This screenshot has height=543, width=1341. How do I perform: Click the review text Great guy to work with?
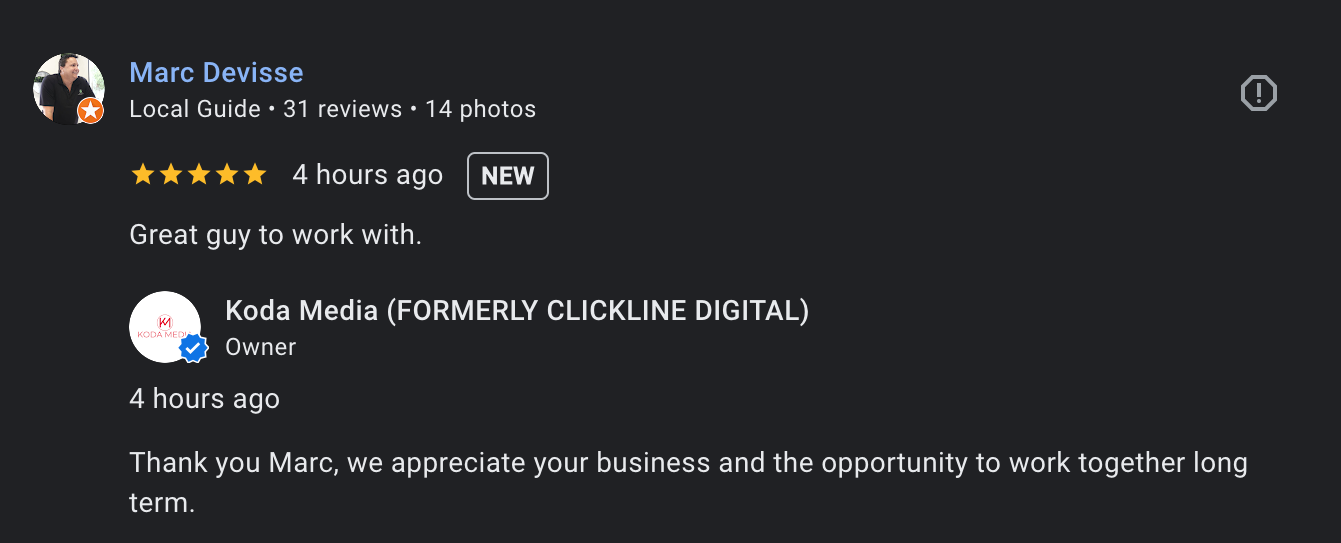coord(276,235)
